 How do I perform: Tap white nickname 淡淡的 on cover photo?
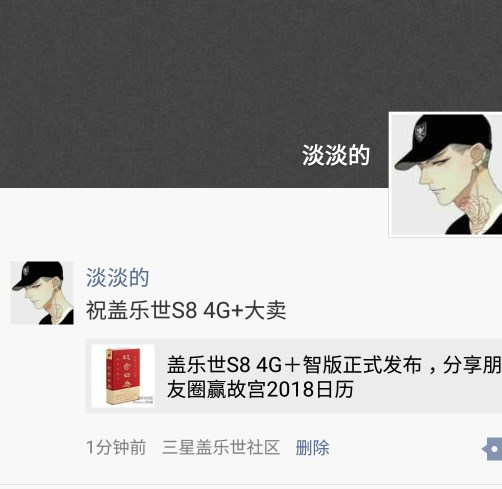point(336,155)
